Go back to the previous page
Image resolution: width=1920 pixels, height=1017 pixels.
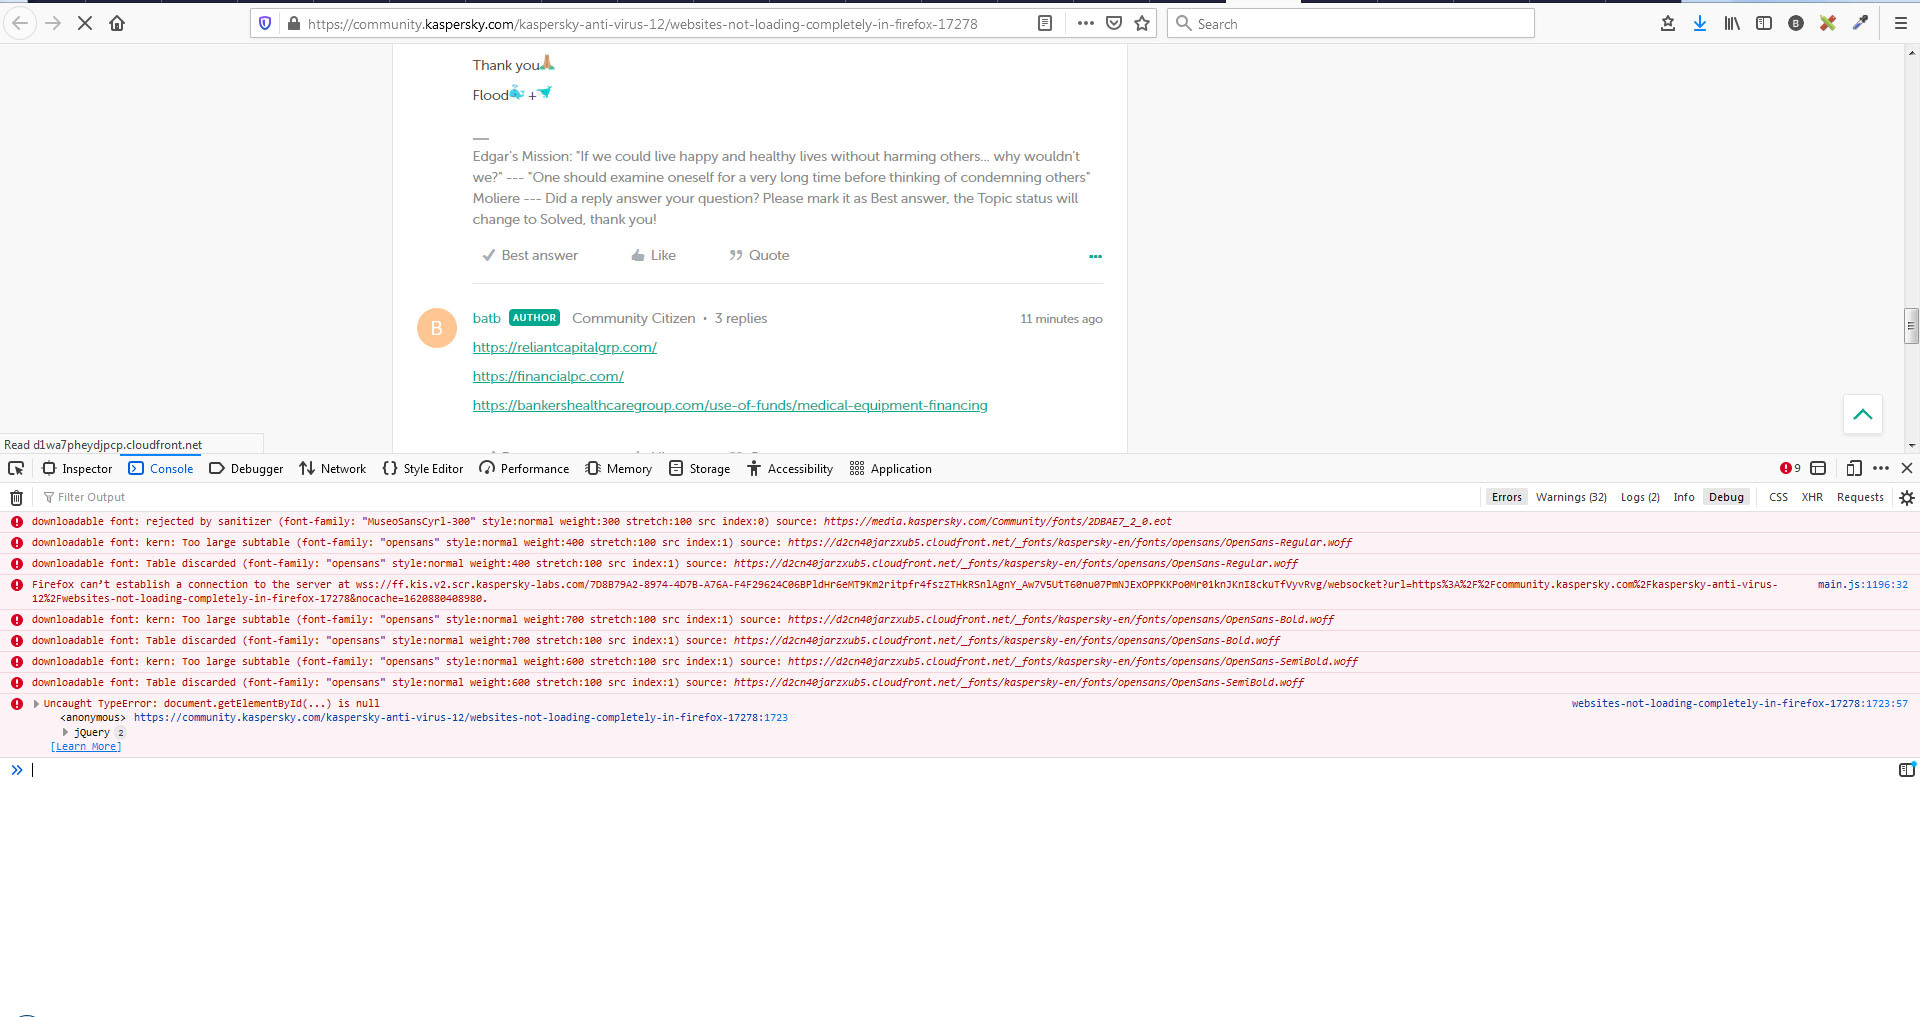click(20, 23)
